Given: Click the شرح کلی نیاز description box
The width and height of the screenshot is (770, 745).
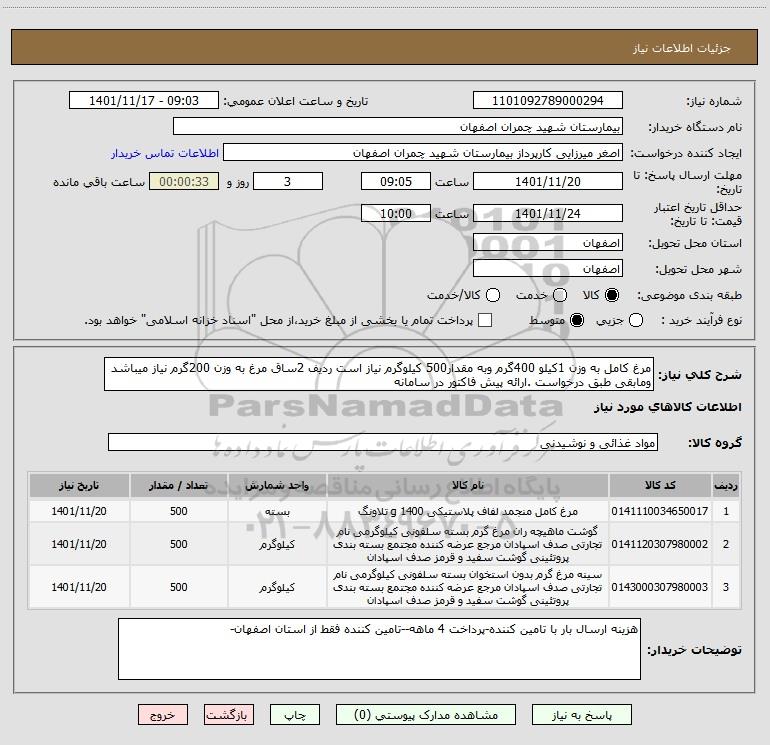Looking at the screenshot, I should pos(379,374).
